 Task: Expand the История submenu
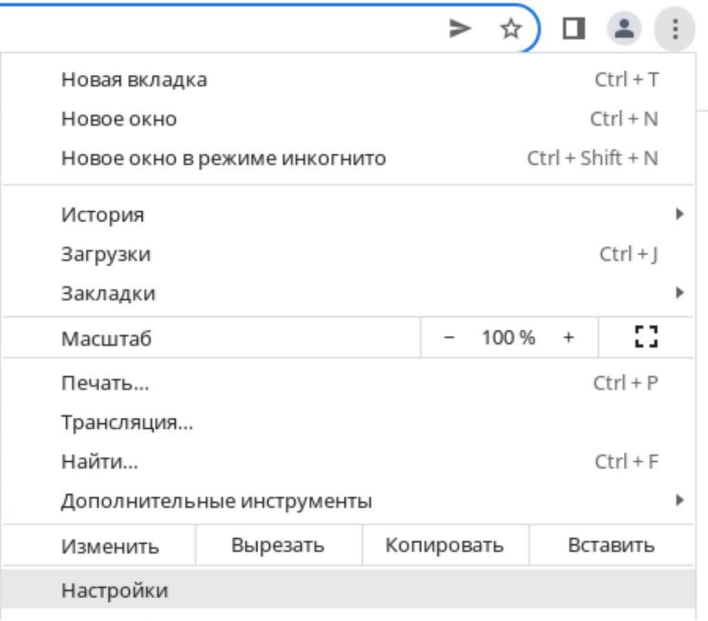coord(348,214)
